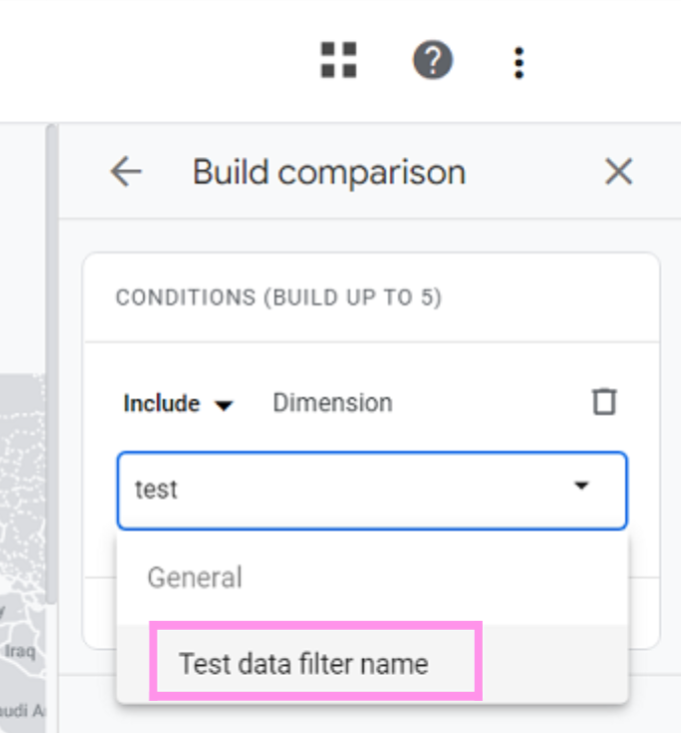Screen dimensions: 681x733
Task: Click the dimension search field containing 'test'
Action: pyautogui.click(x=340, y=489)
